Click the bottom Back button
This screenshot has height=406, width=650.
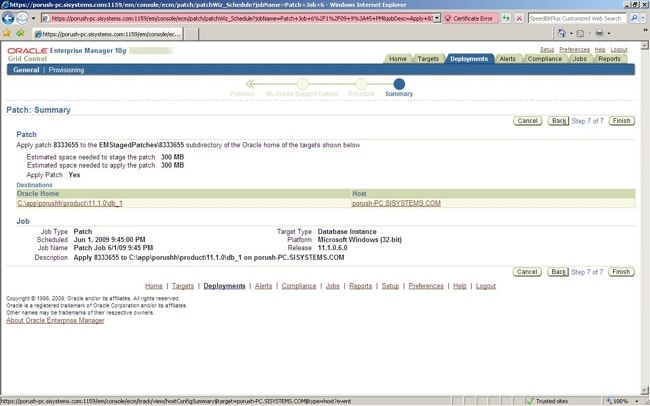point(558,272)
